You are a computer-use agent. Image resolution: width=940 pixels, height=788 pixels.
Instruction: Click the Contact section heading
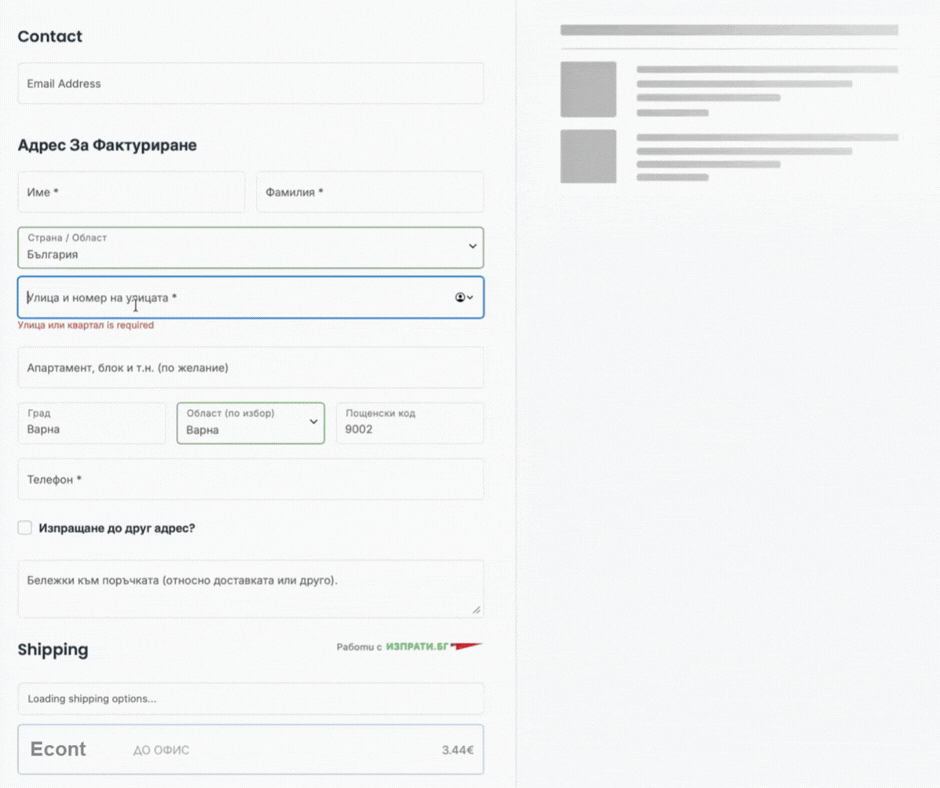coord(50,37)
